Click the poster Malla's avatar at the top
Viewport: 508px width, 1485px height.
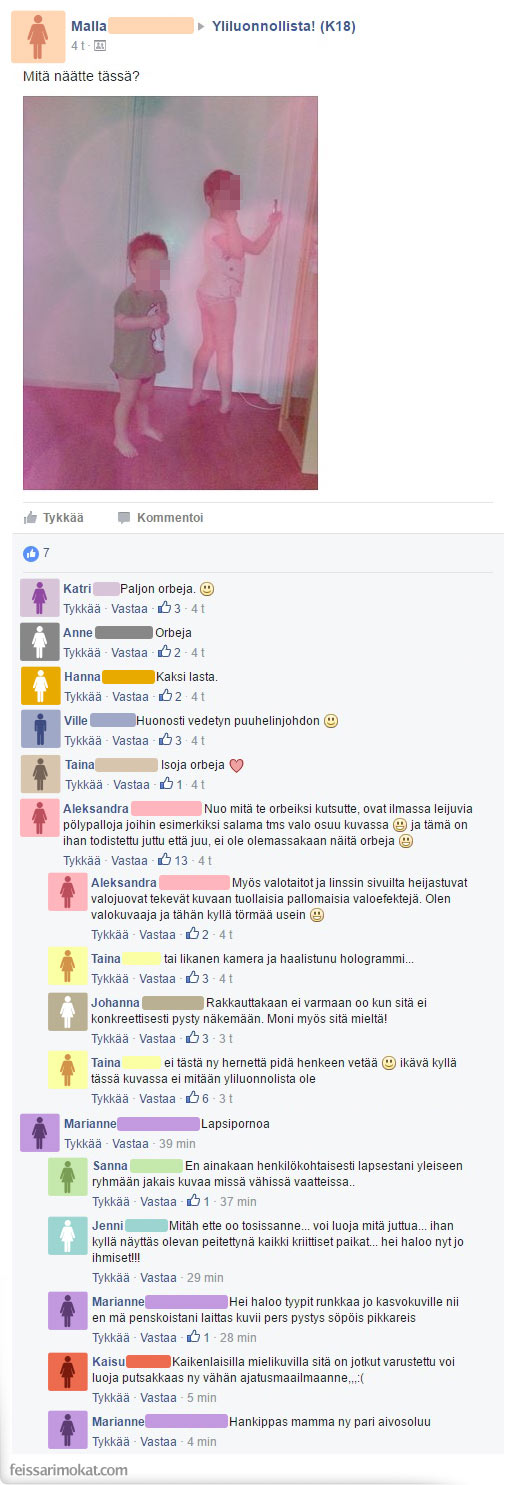click(x=39, y=36)
